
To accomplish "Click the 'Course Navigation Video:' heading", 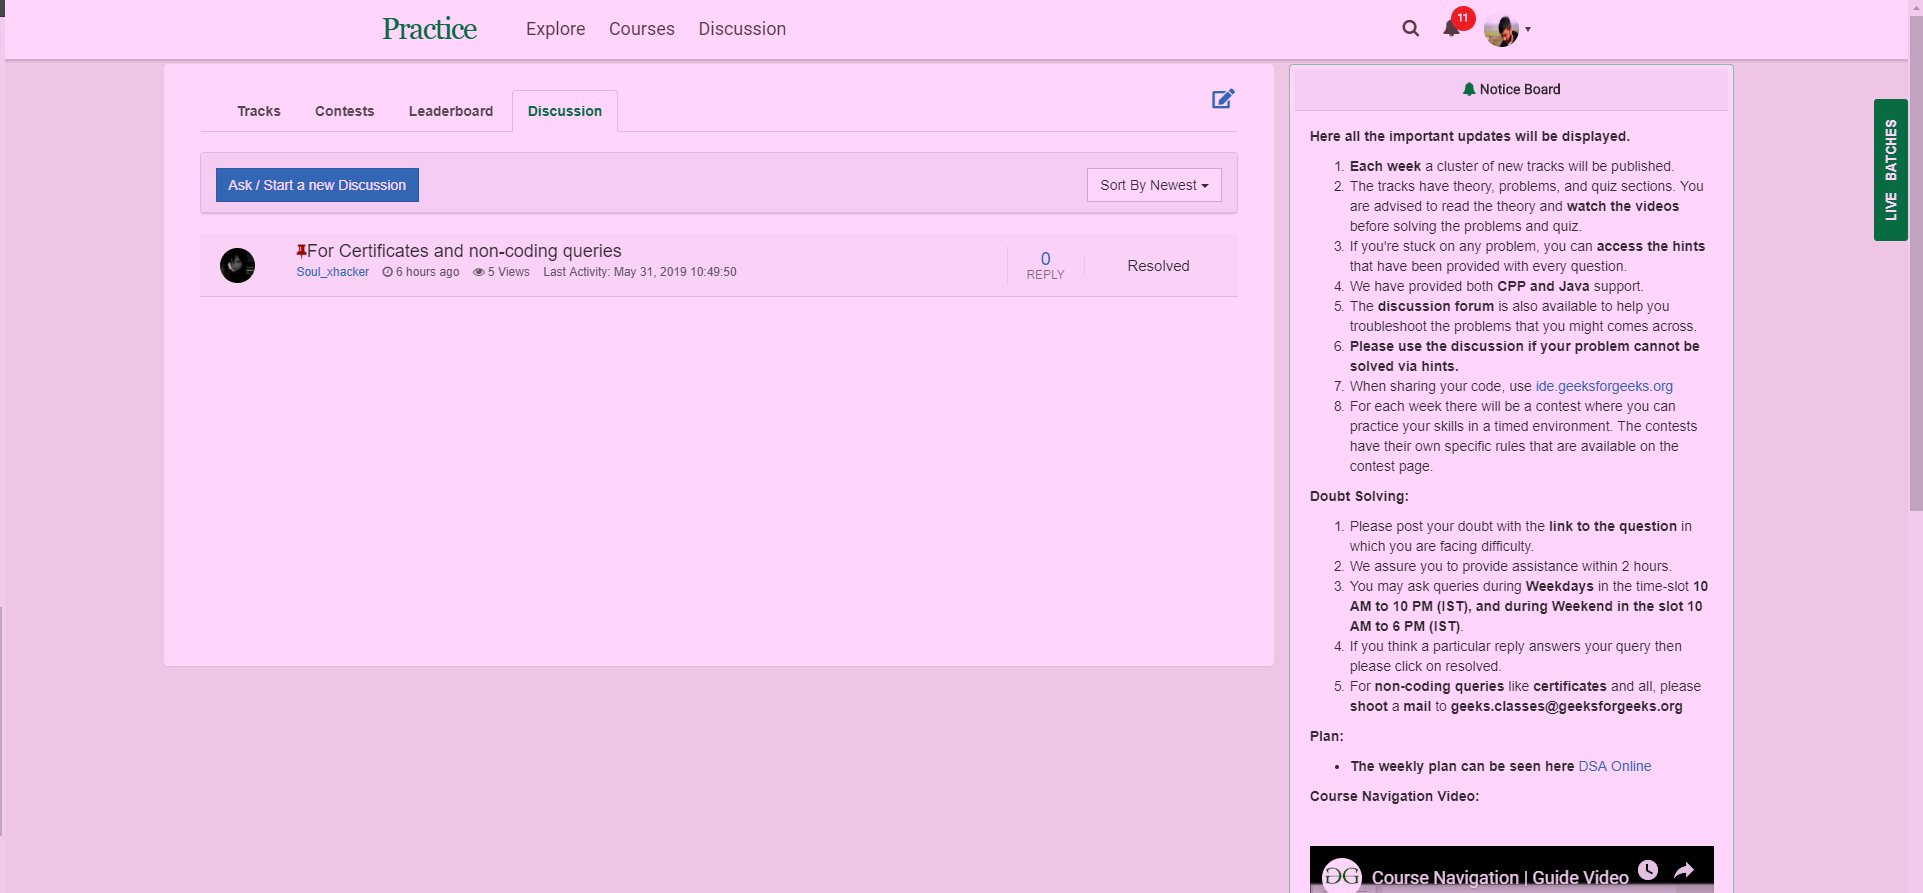I will point(1394,796).
